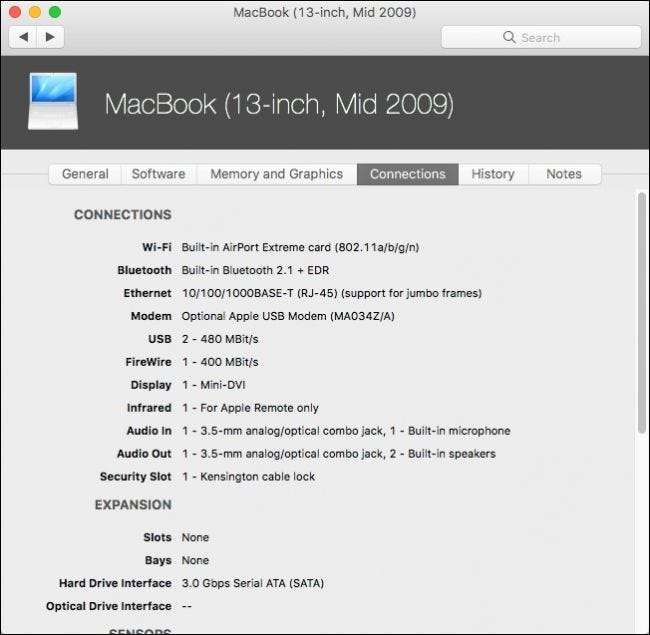Click the CONNECTIONS section heading
The width and height of the screenshot is (650, 635).
click(x=123, y=215)
